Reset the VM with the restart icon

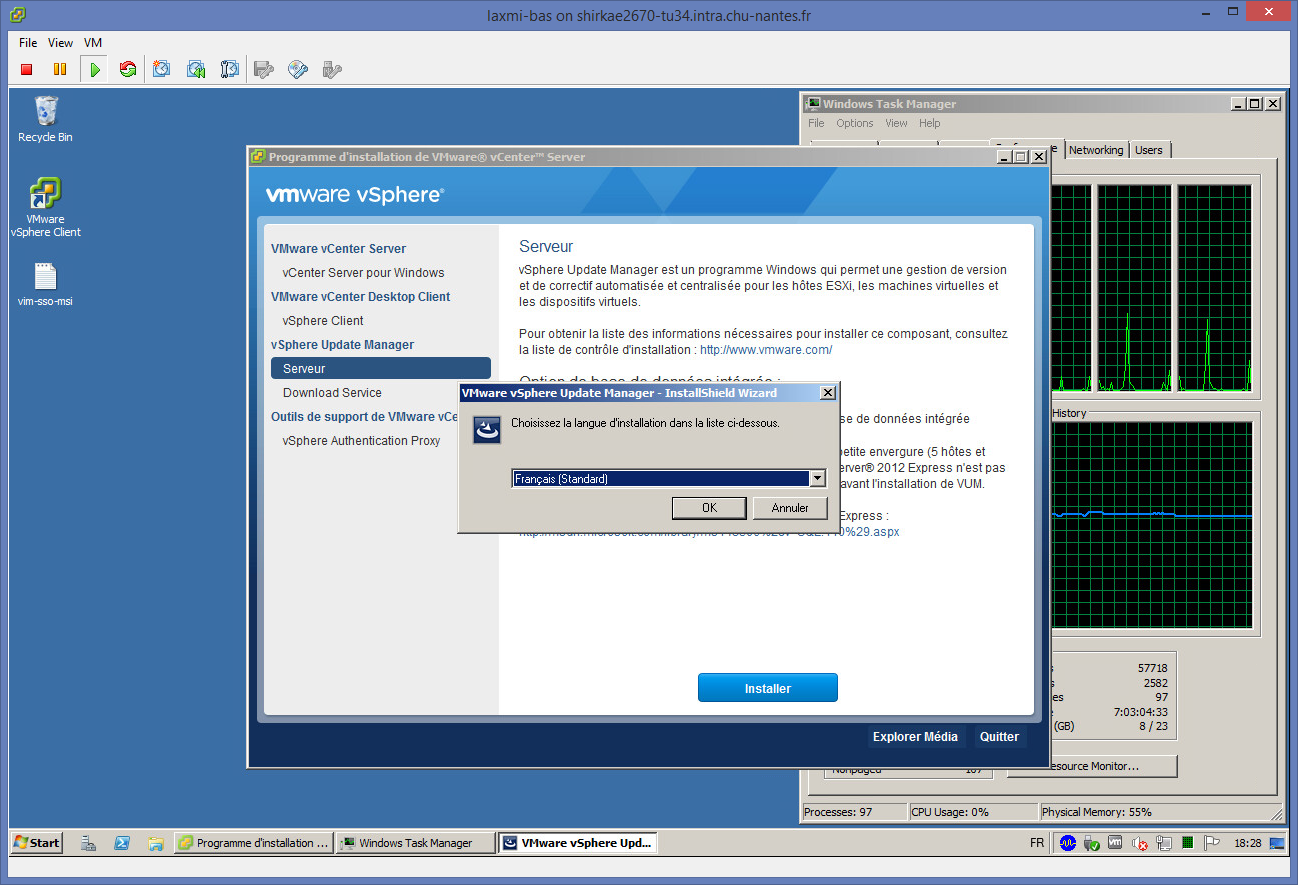click(x=127, y=69)
